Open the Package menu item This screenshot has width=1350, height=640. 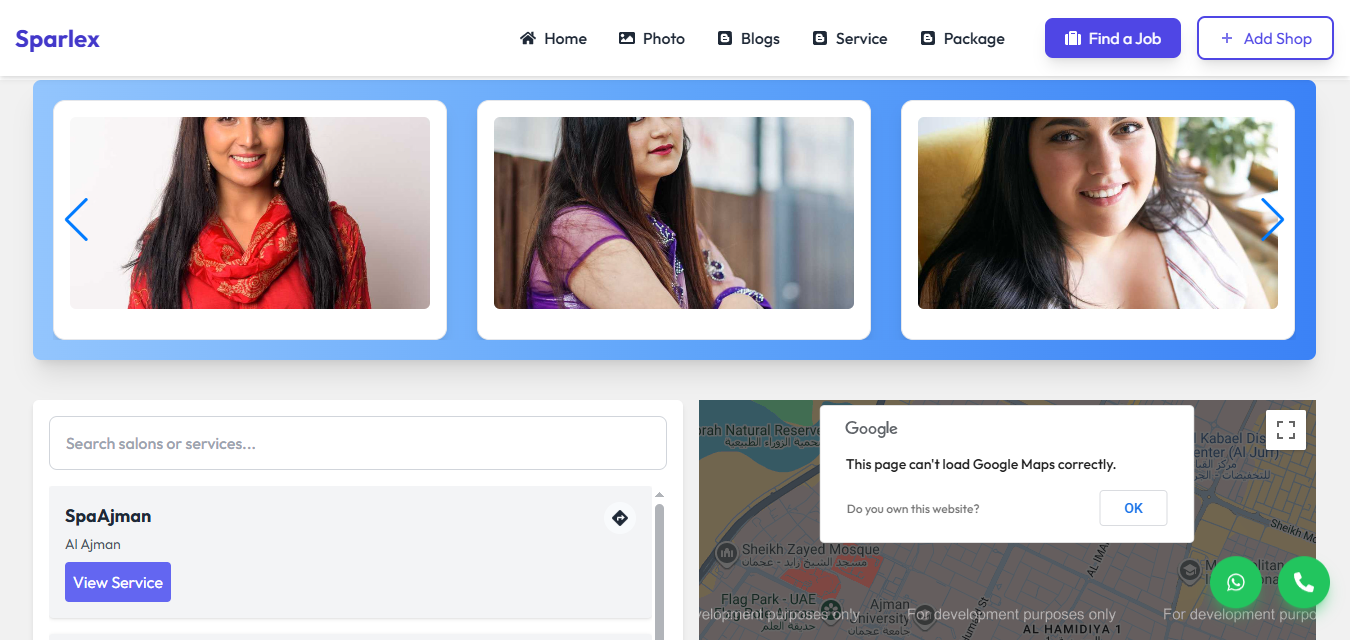(962, 39)
